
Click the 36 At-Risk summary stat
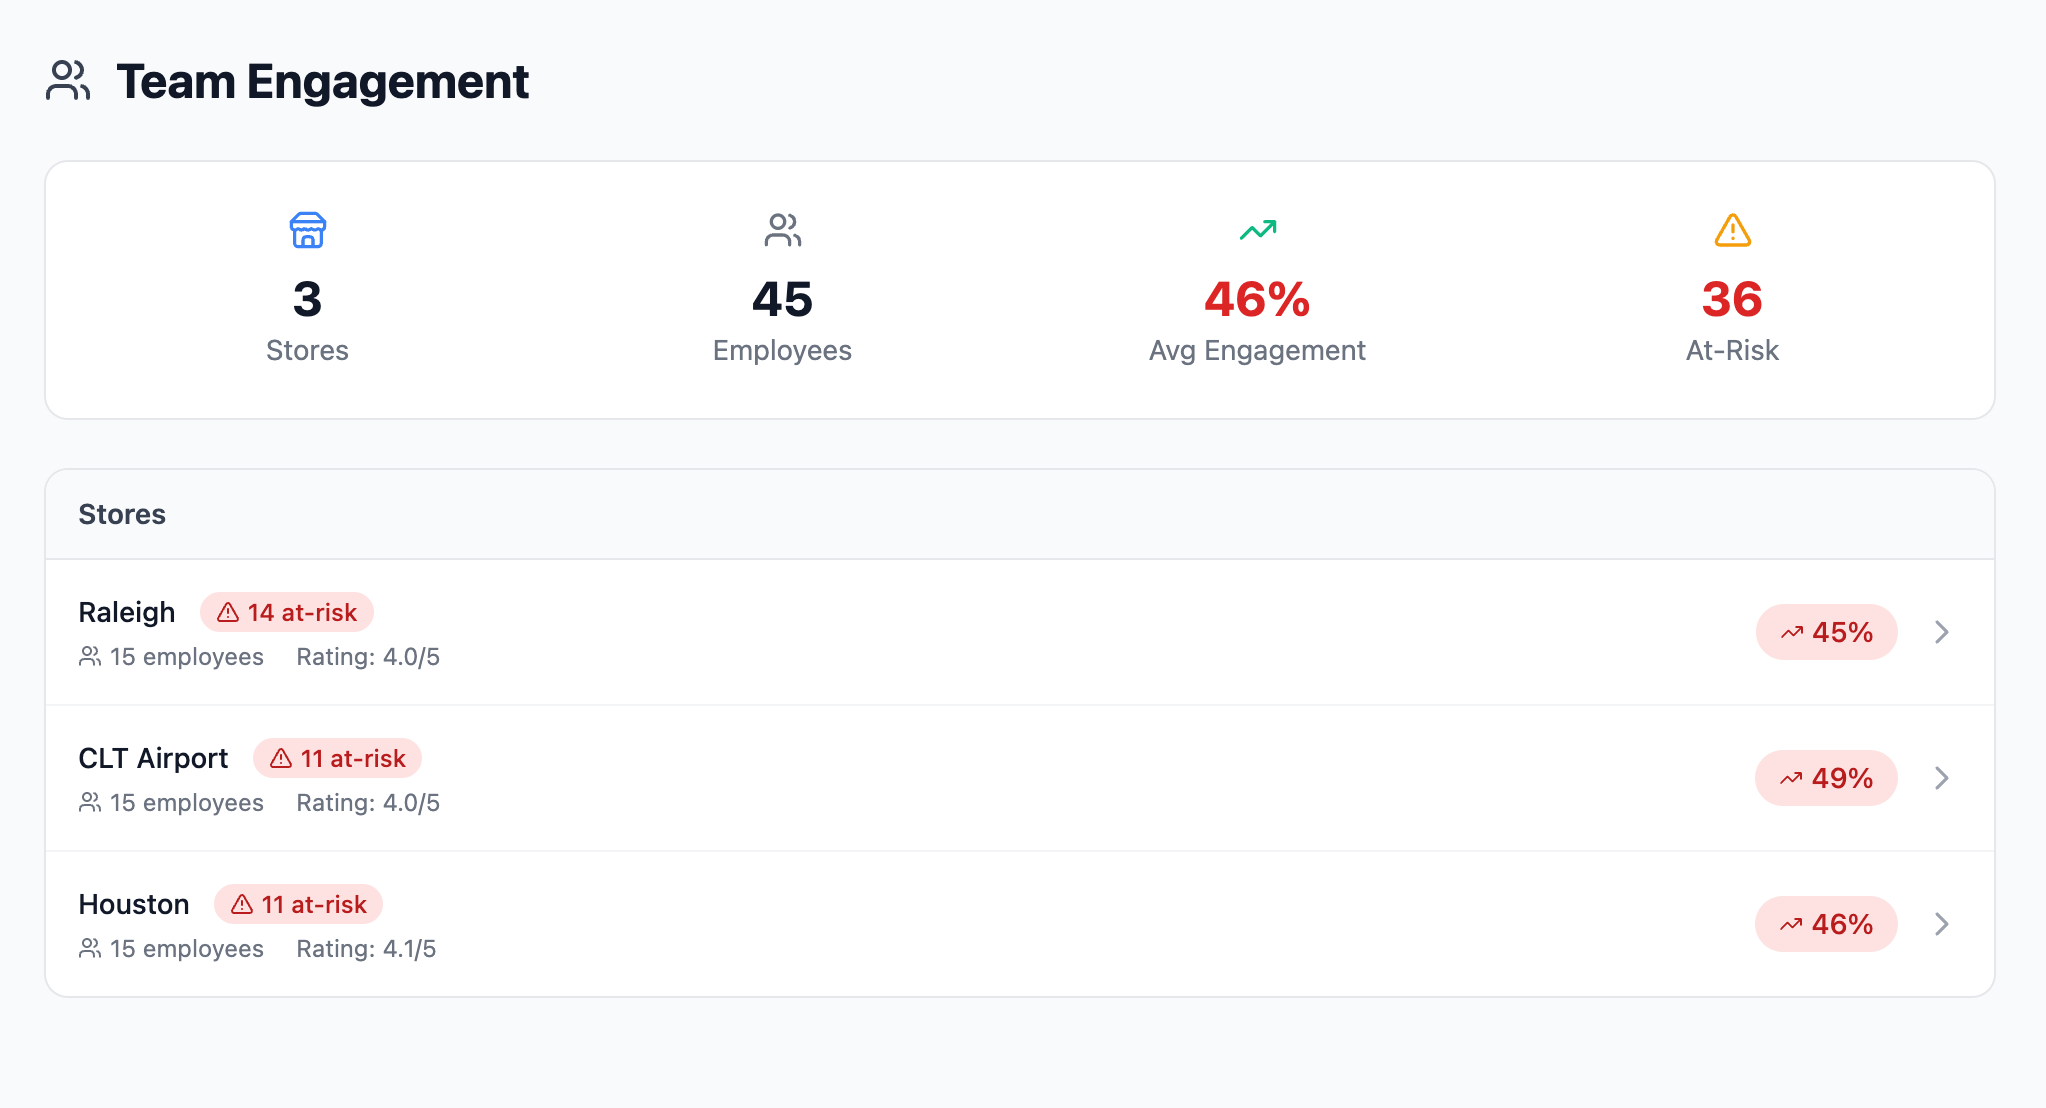click(x=1732, y=300)
